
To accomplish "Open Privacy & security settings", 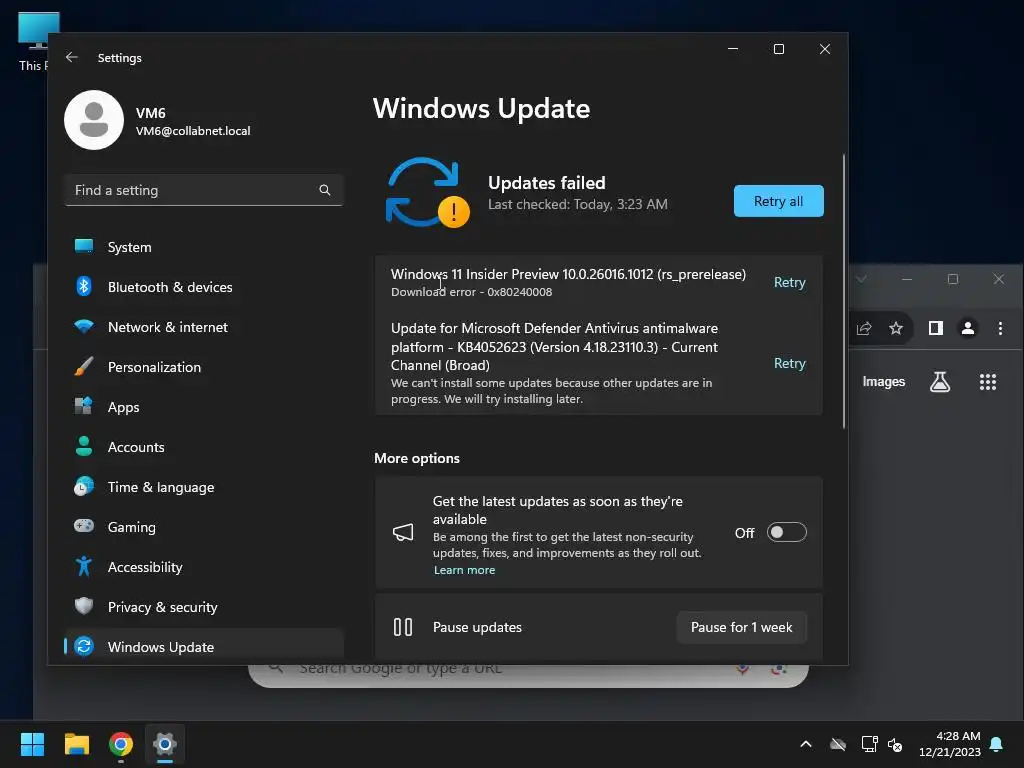I will tap(204, 607).
